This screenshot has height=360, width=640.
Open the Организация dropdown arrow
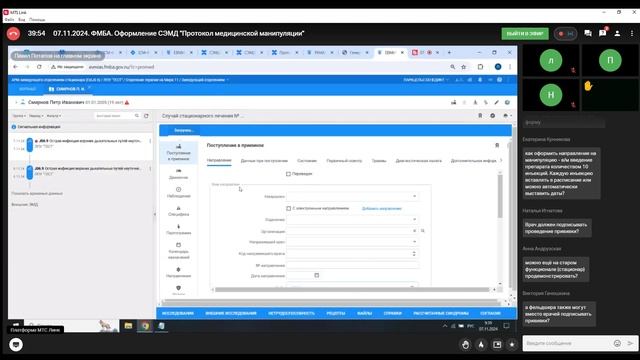point(414,231)
